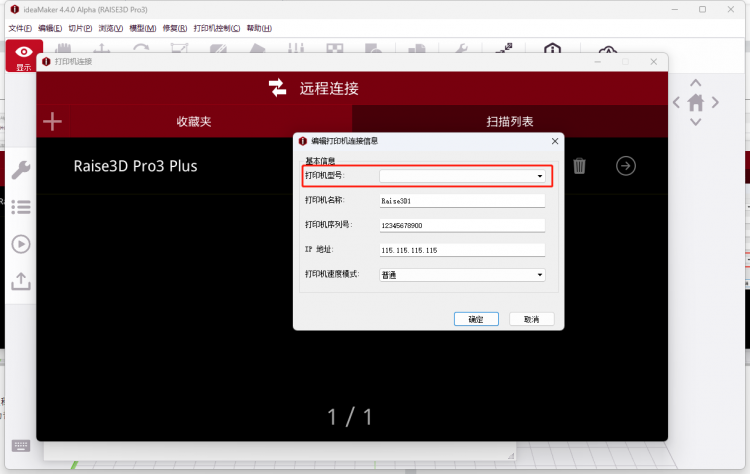Open the 编辑(E) menu

[50, 28]
